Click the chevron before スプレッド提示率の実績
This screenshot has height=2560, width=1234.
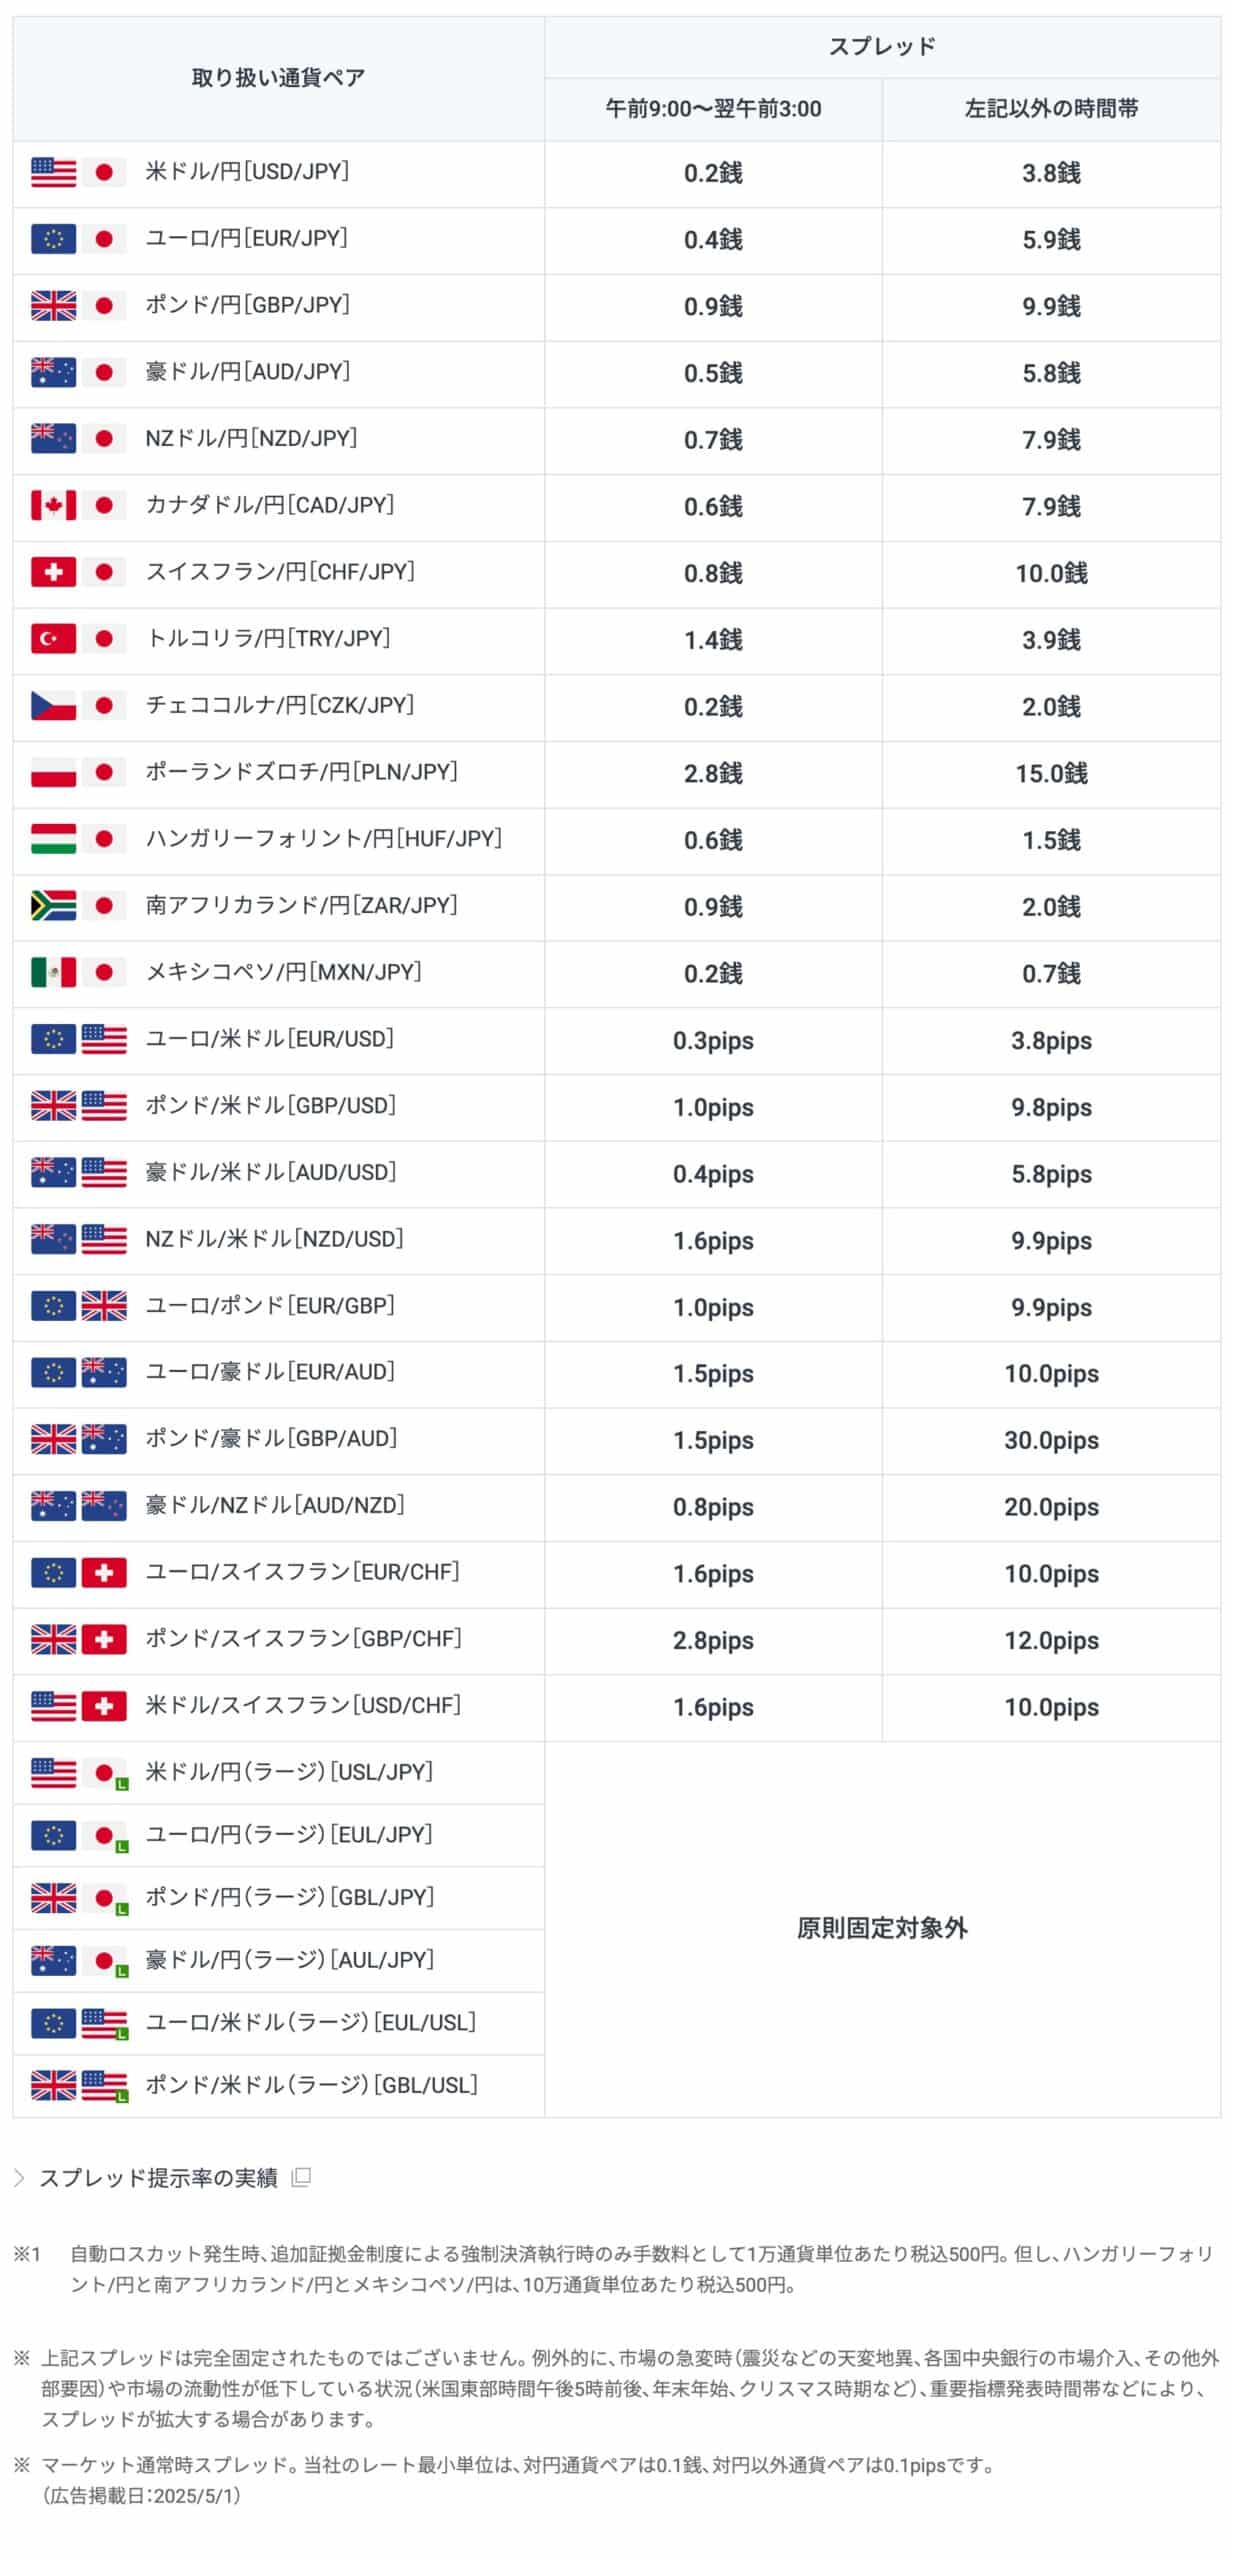point(19,2177)
